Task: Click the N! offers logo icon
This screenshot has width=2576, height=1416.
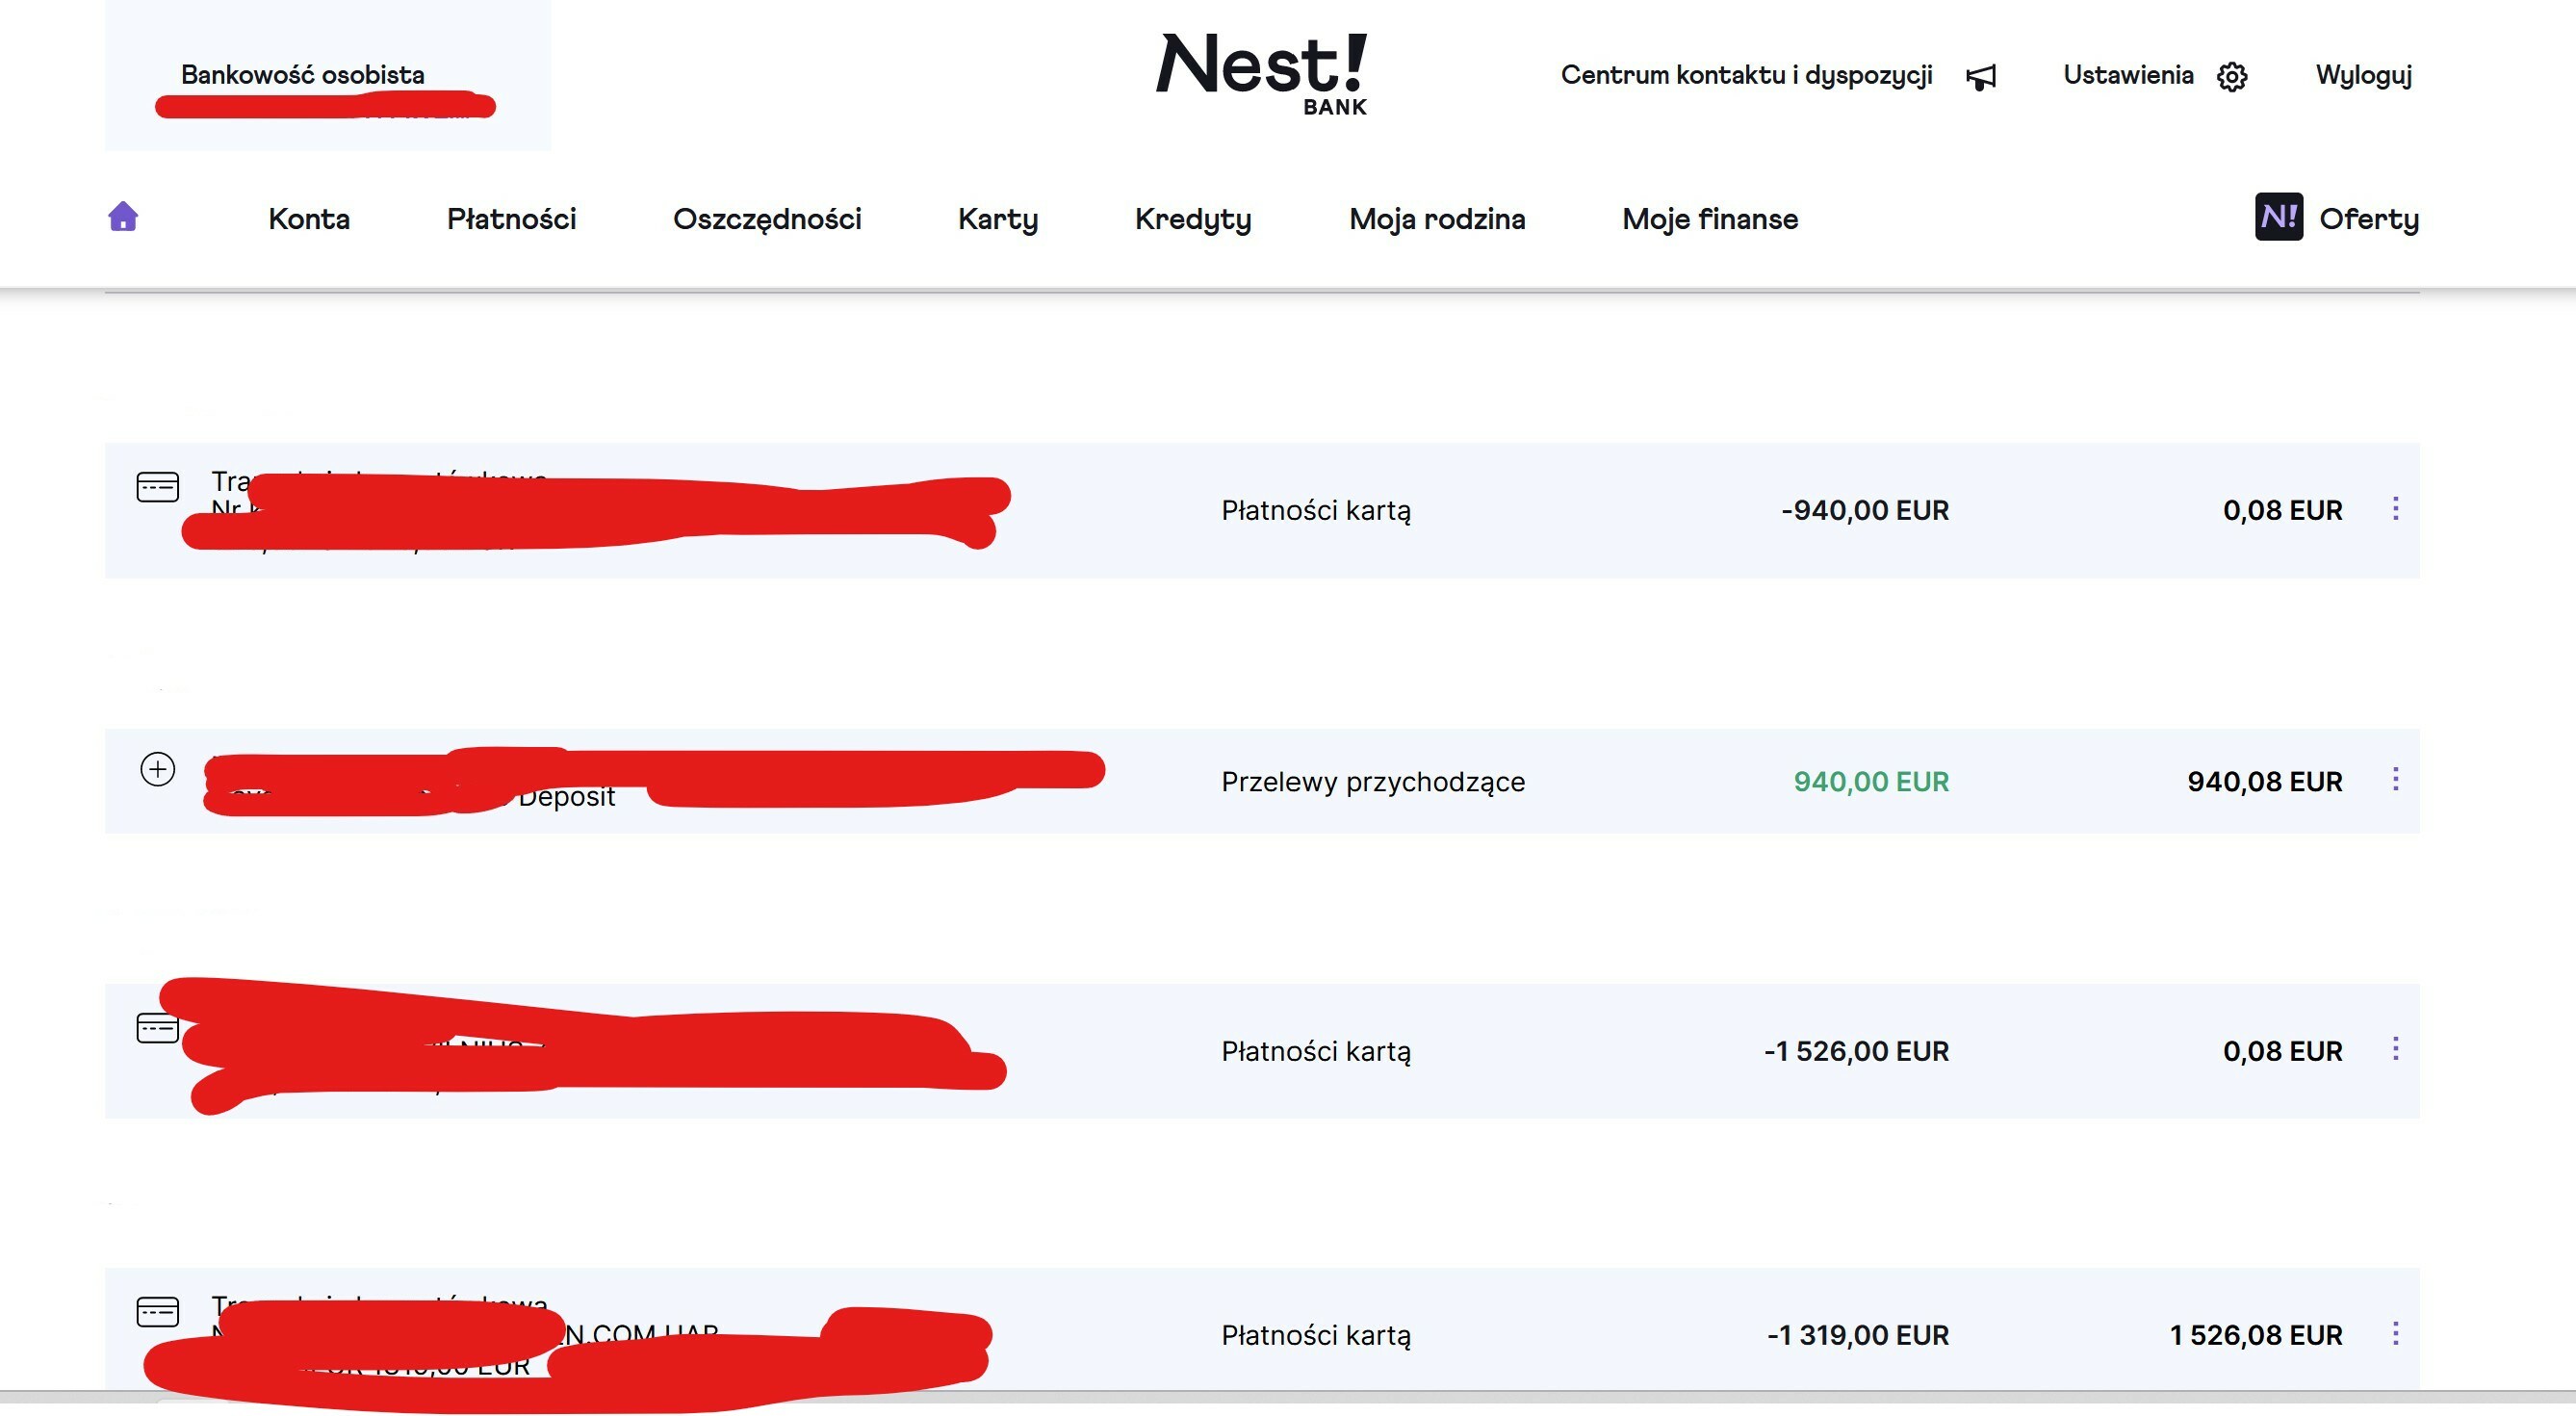Action: coord(2279,217)
